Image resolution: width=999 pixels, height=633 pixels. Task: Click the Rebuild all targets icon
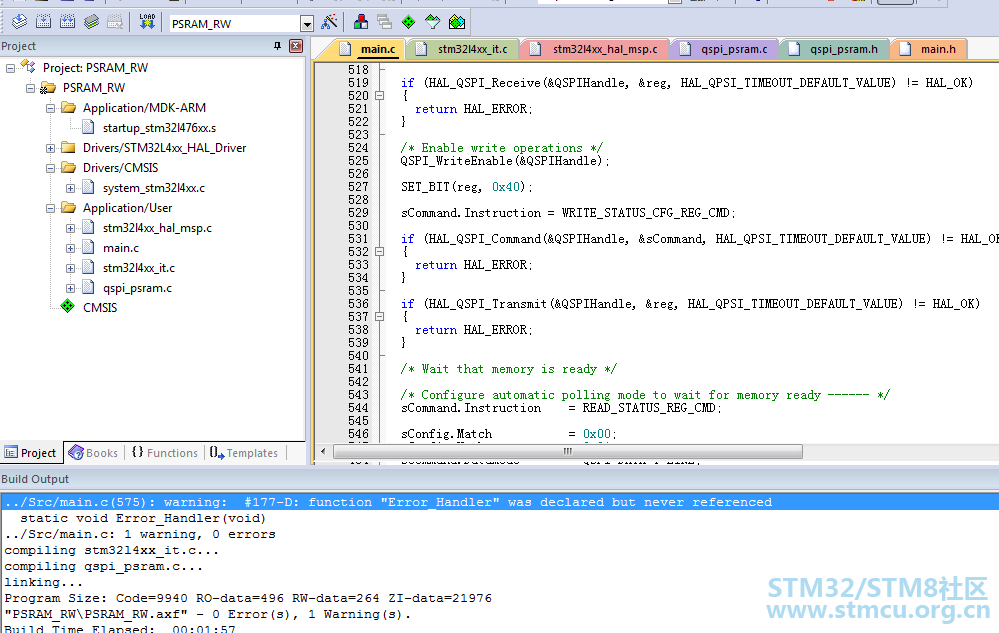tap(68, 22)
